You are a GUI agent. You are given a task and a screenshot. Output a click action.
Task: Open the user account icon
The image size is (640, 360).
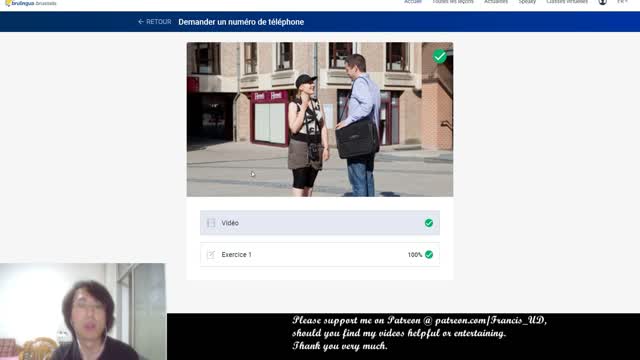click(x=602, y=2)
